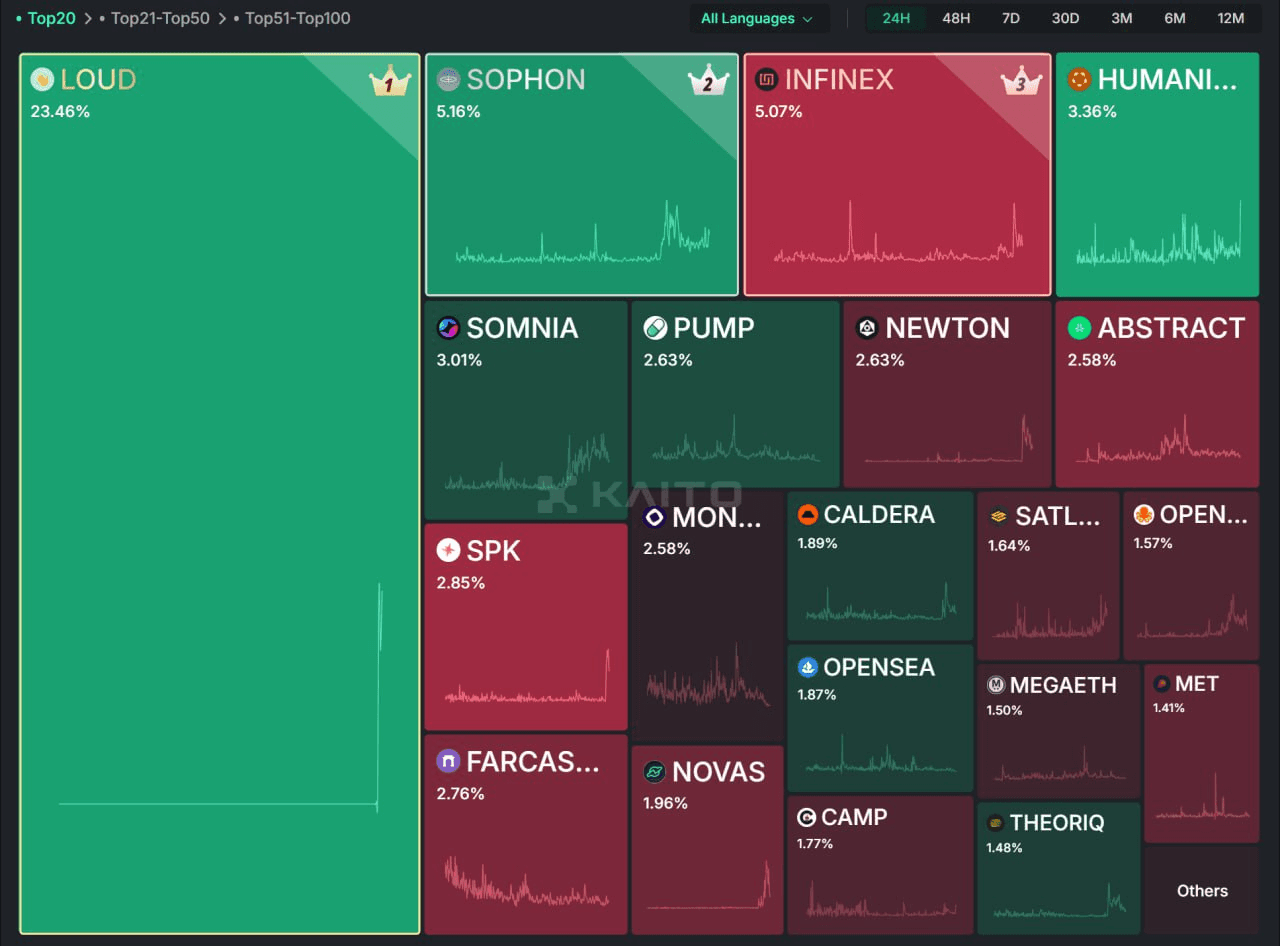Click the SOPHON mindshare sparkline chart
The height and width of the screenshot is (946, 1280).
click(582, 233)
